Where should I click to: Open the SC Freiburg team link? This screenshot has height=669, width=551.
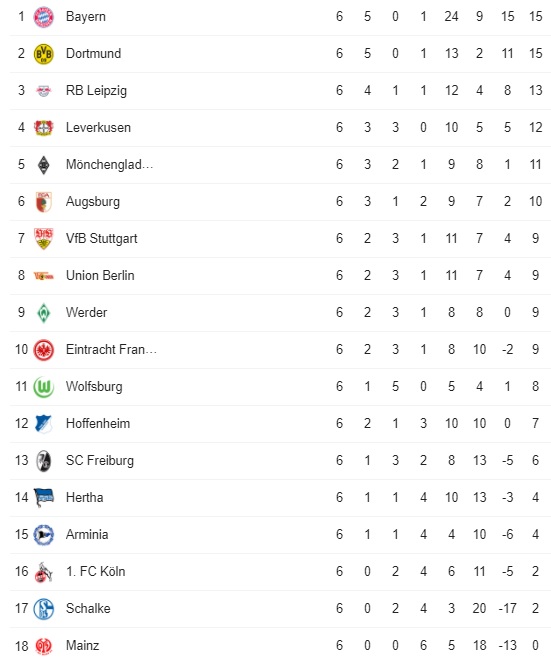(100, 461)
